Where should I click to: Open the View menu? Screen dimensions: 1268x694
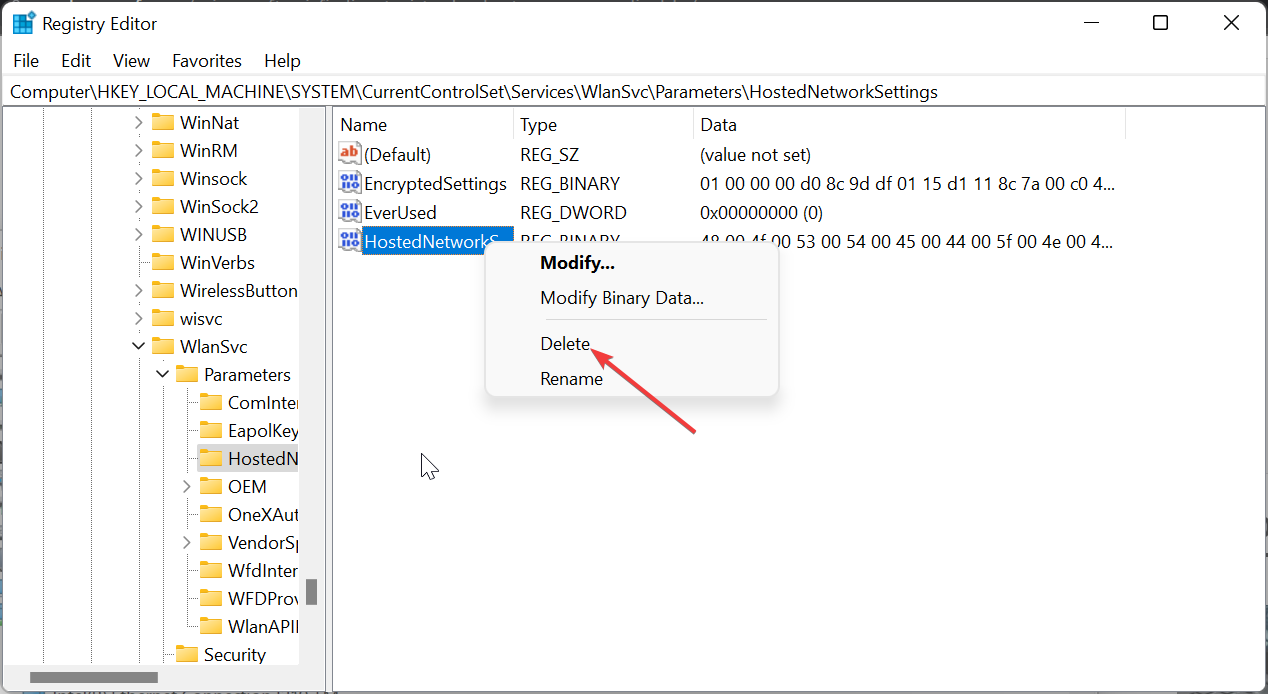pos(131,61)
